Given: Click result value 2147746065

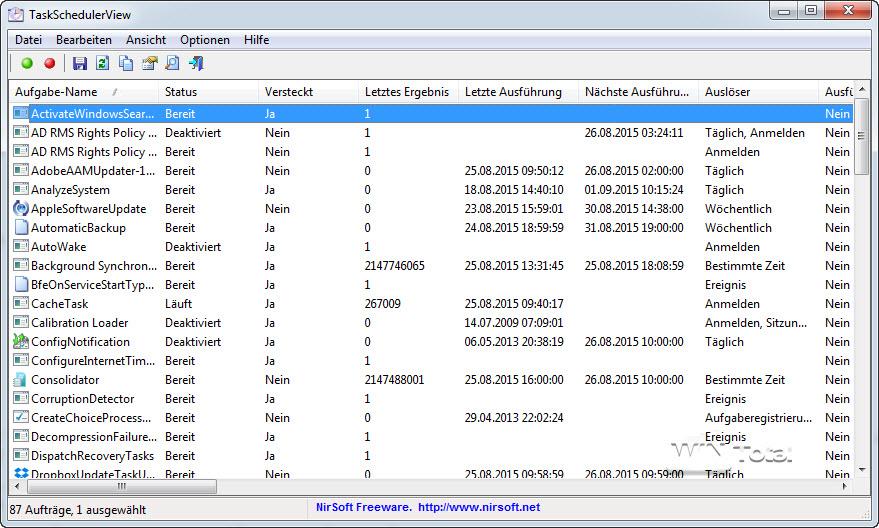Looking at the screenshot, I should (x=395, y=266).
